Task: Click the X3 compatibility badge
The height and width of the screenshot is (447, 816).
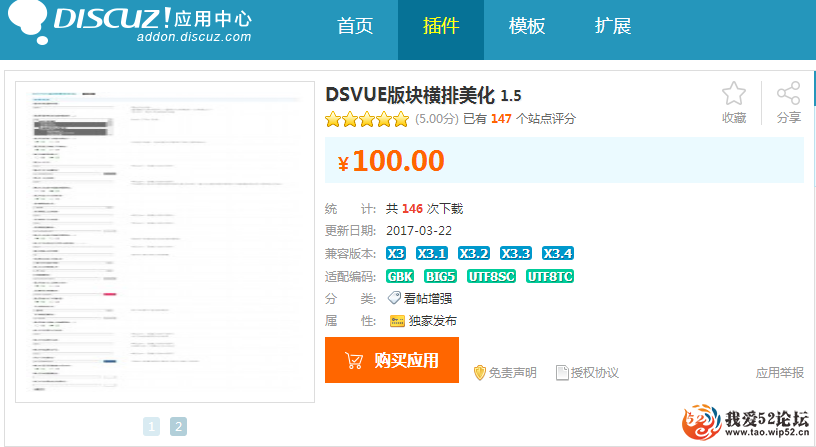Action: [x=396, y=253]
